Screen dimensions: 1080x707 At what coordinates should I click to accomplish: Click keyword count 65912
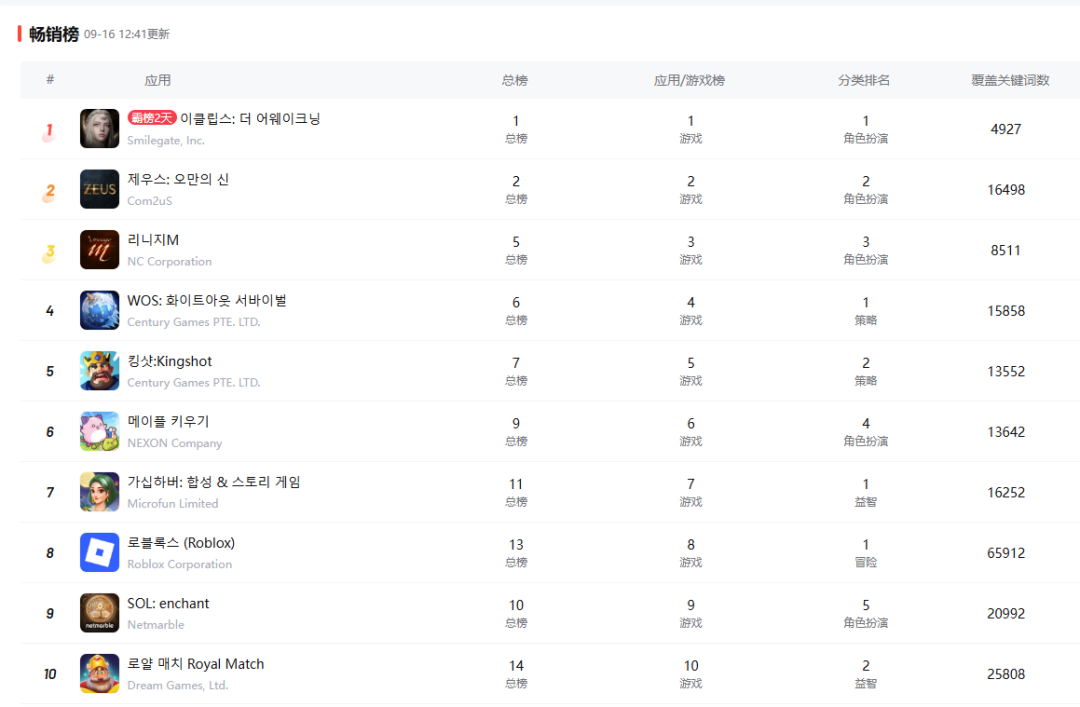(1006, 554)
